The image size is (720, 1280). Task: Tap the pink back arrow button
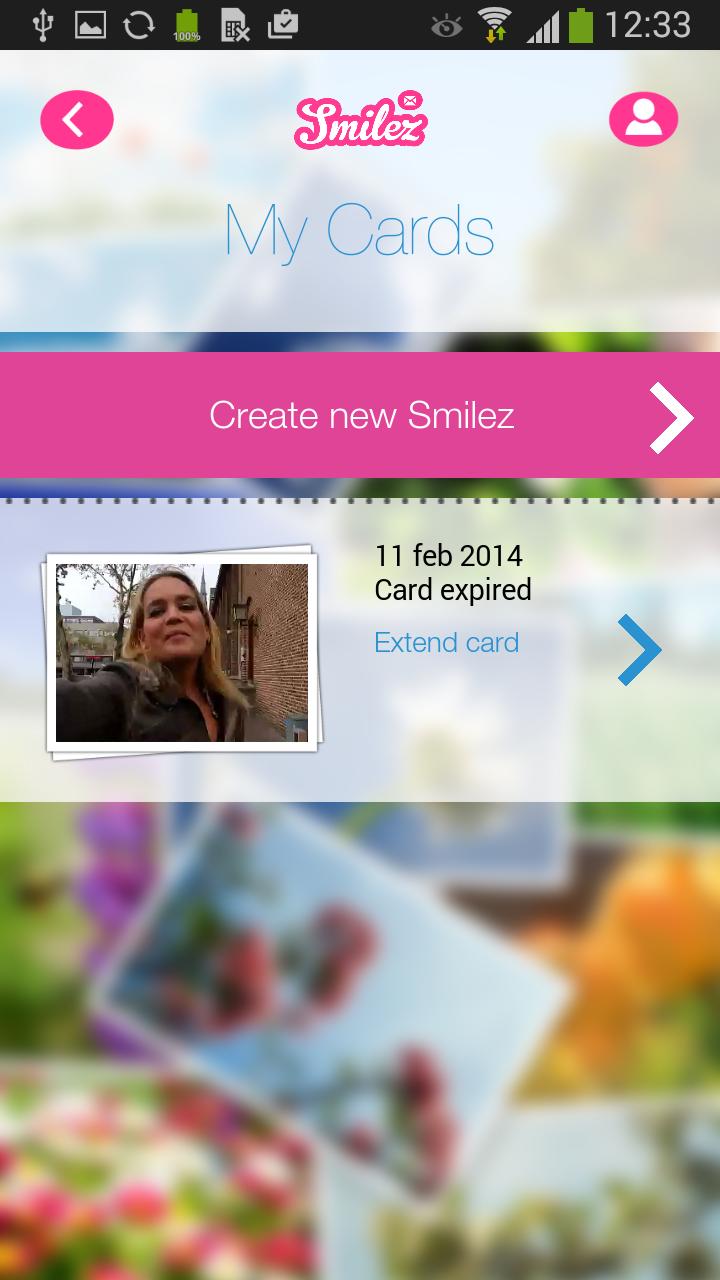[77, 120]
